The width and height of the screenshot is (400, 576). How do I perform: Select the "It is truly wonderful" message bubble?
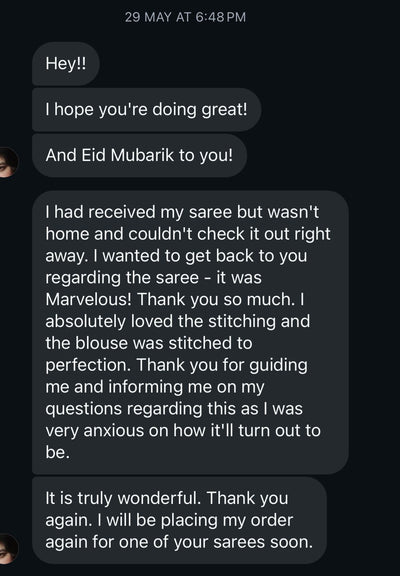[x=179, y=520]
